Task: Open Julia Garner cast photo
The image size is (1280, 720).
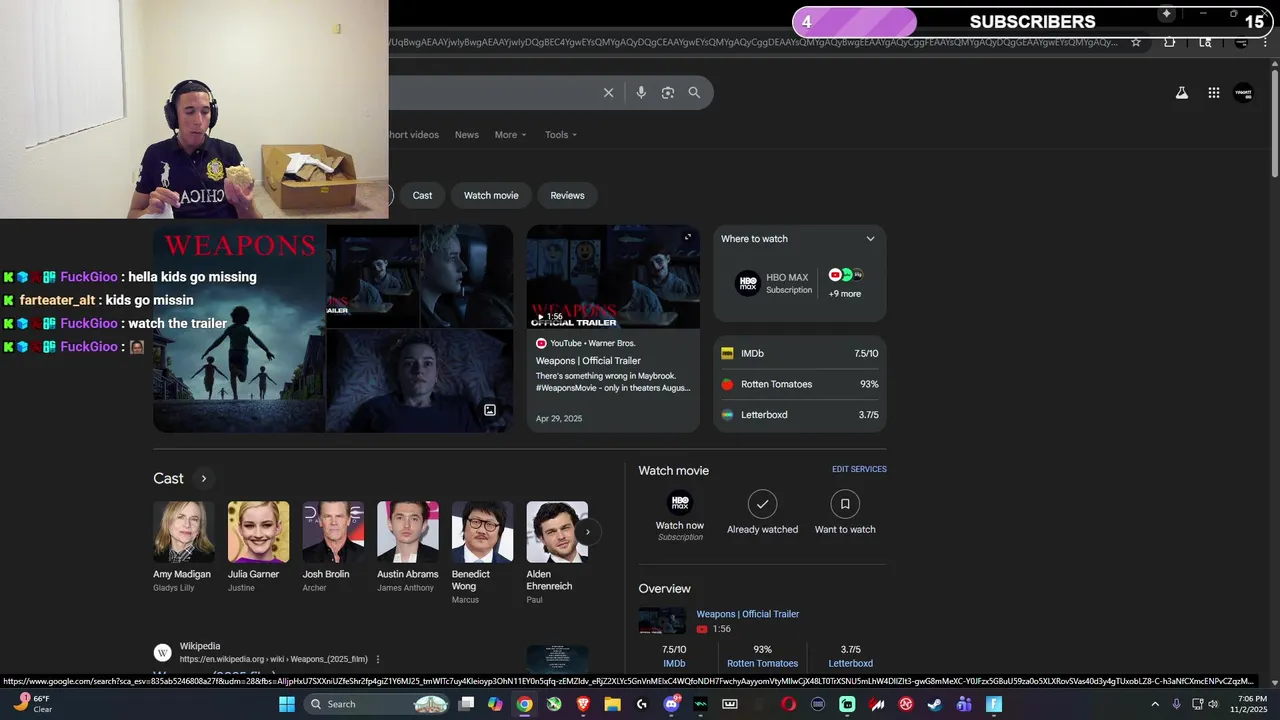Action: [258, 532]
